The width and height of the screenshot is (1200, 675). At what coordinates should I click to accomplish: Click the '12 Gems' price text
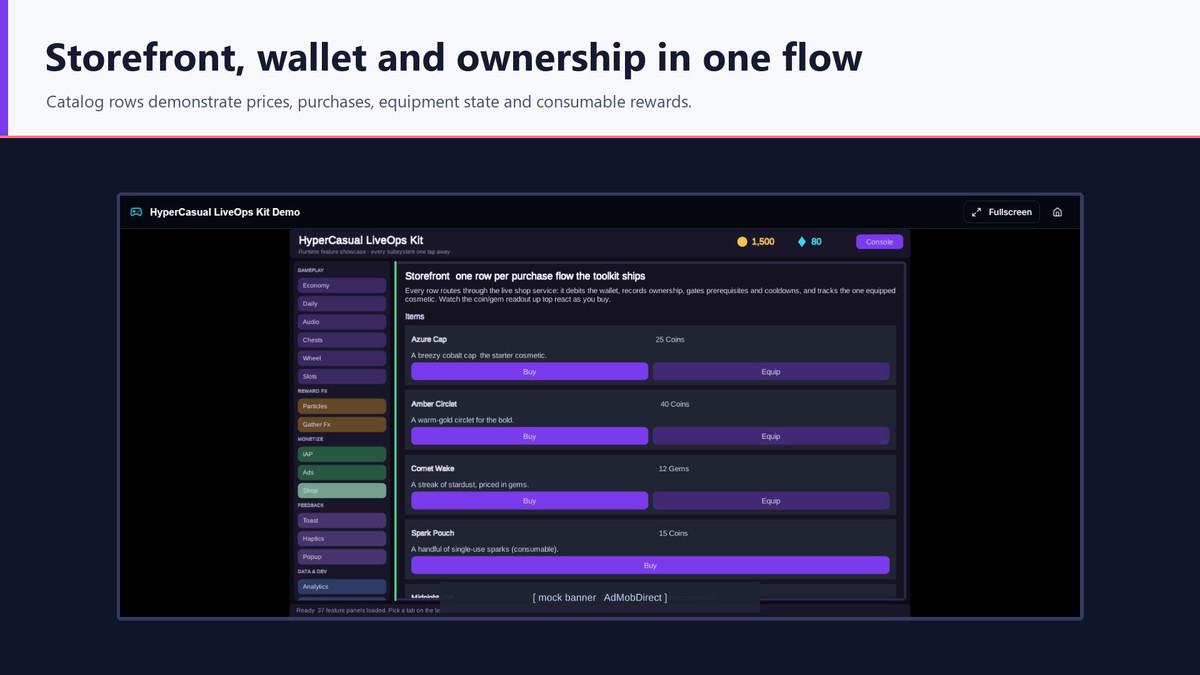click(x=674, y=469)
